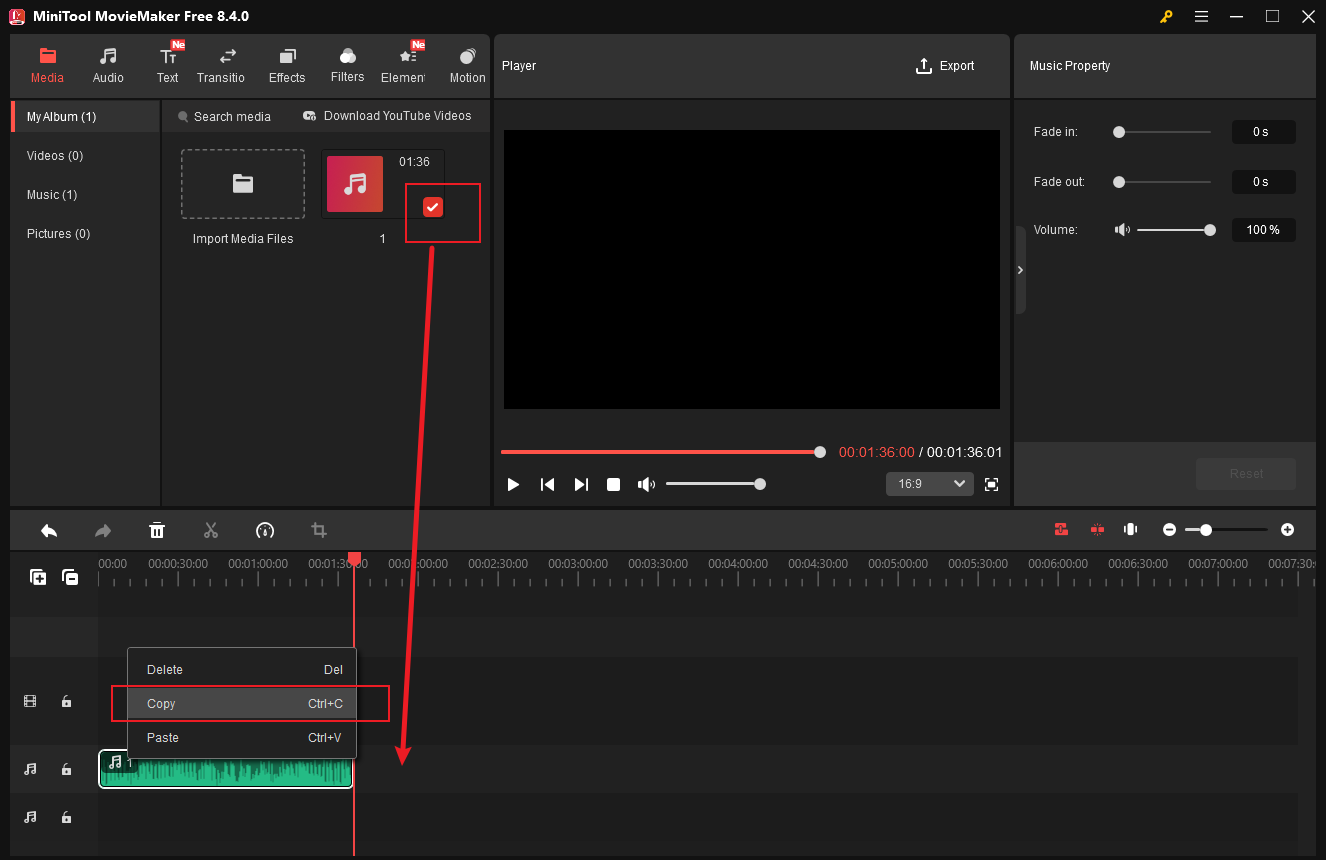Open the 16:9 aspect ratio dropdown

point(929,483)
